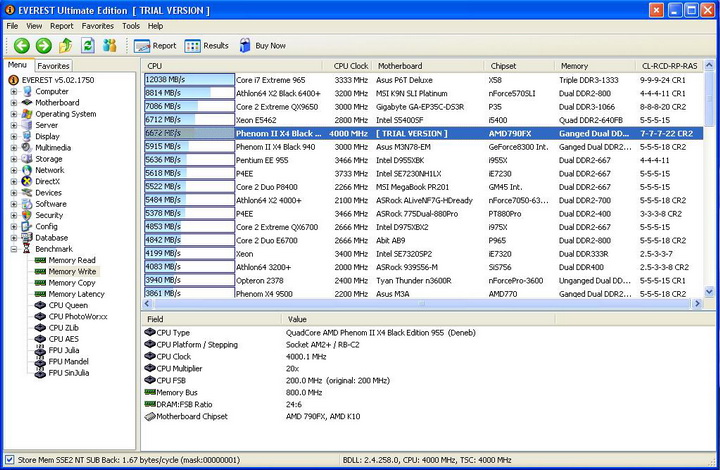720x470 pixels.
Task: Expand the Multimedia tree node
Action: (14, 148)
